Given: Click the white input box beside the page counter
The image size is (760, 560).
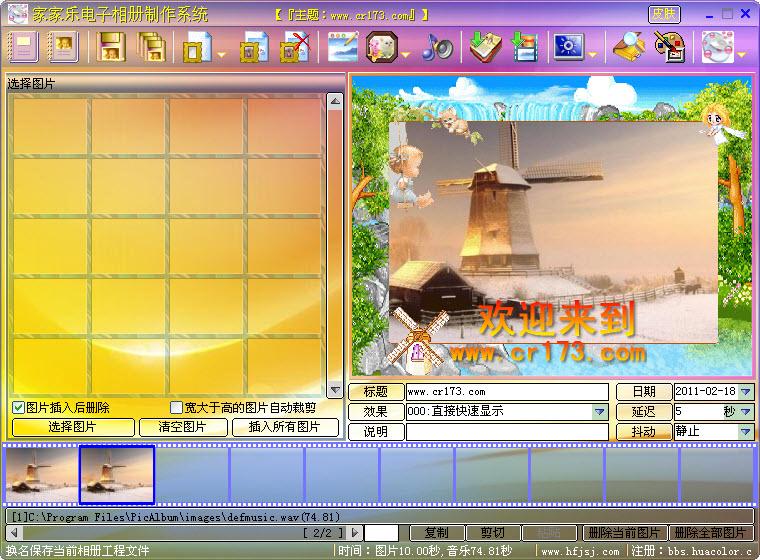Looking at the screenshot, I should pos(381,533).
